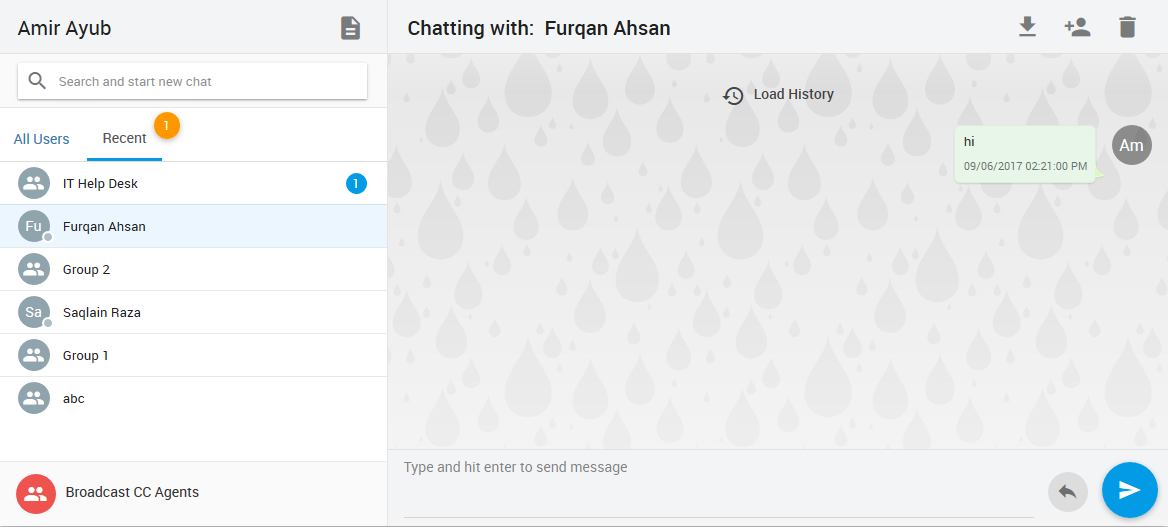
Task: Switch to the All Users tab
Action: click(42, 139)
